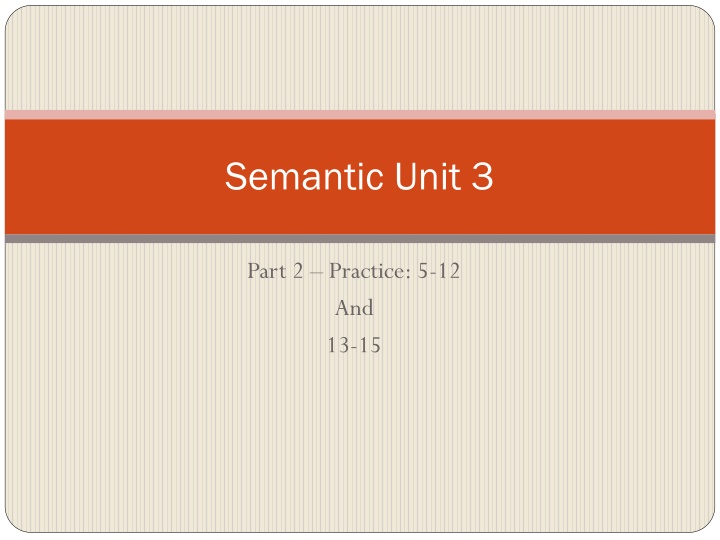Viewport: 720px width, 540px height.
Task: Select the "Semantic Unit 3" title text
Action: tap(359, 176)
